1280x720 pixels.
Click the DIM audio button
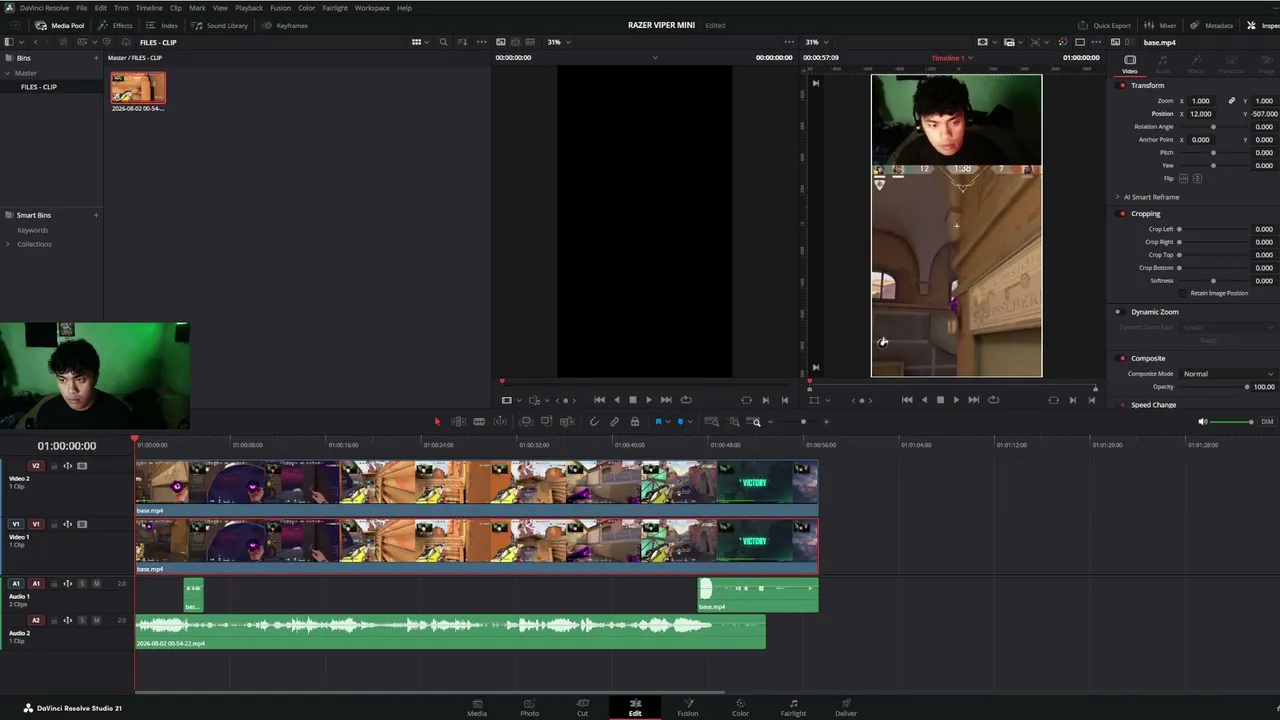[1267, 422]
